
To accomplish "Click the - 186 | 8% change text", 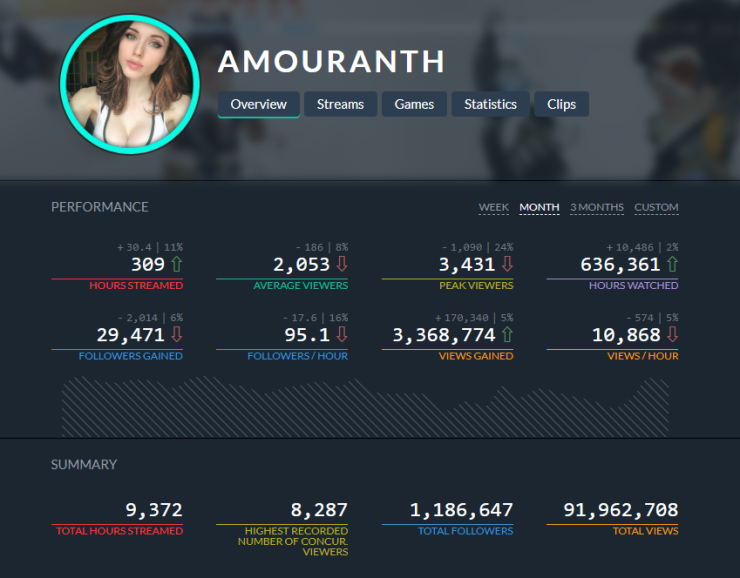I will click(x=322, y=247).
